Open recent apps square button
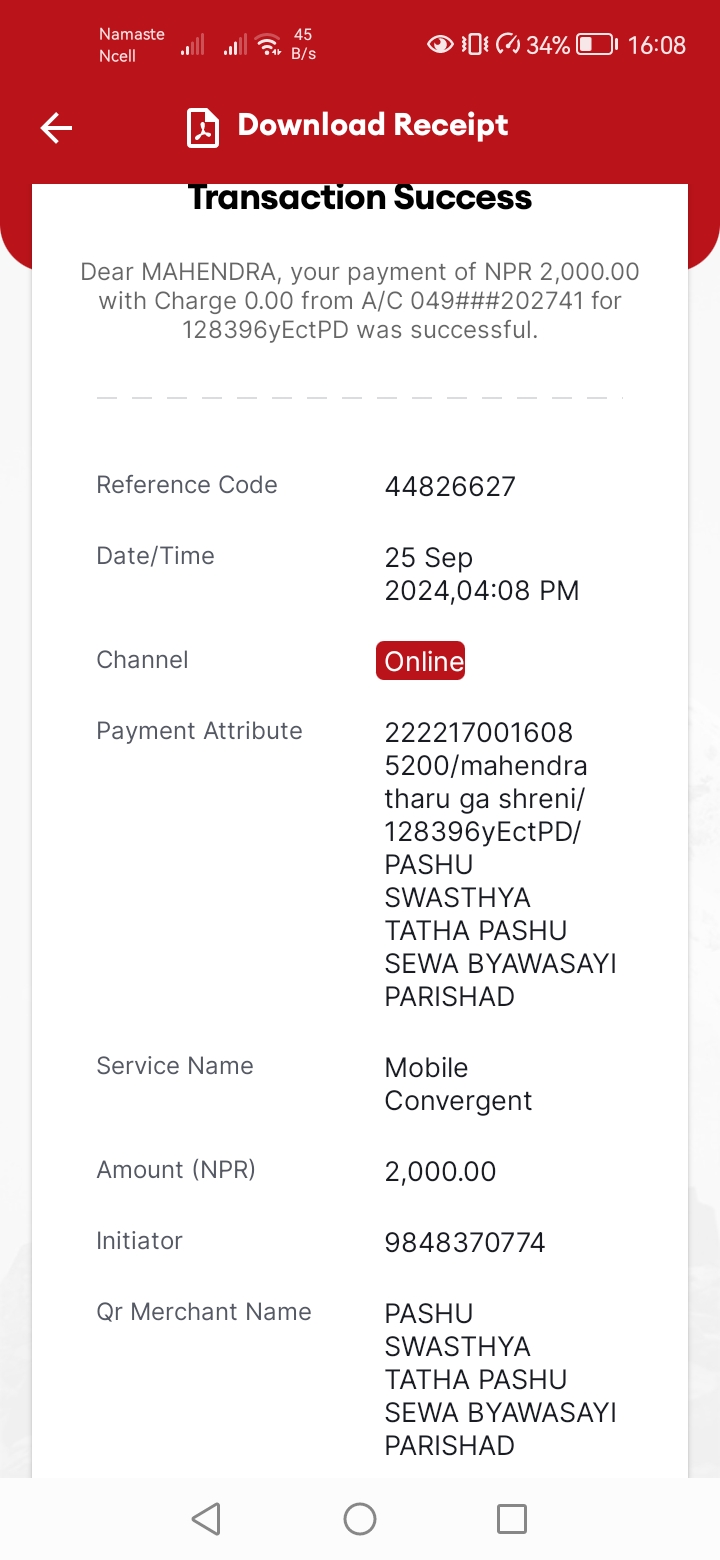The image size is (720, 1560). click(x=512, y=1519)
